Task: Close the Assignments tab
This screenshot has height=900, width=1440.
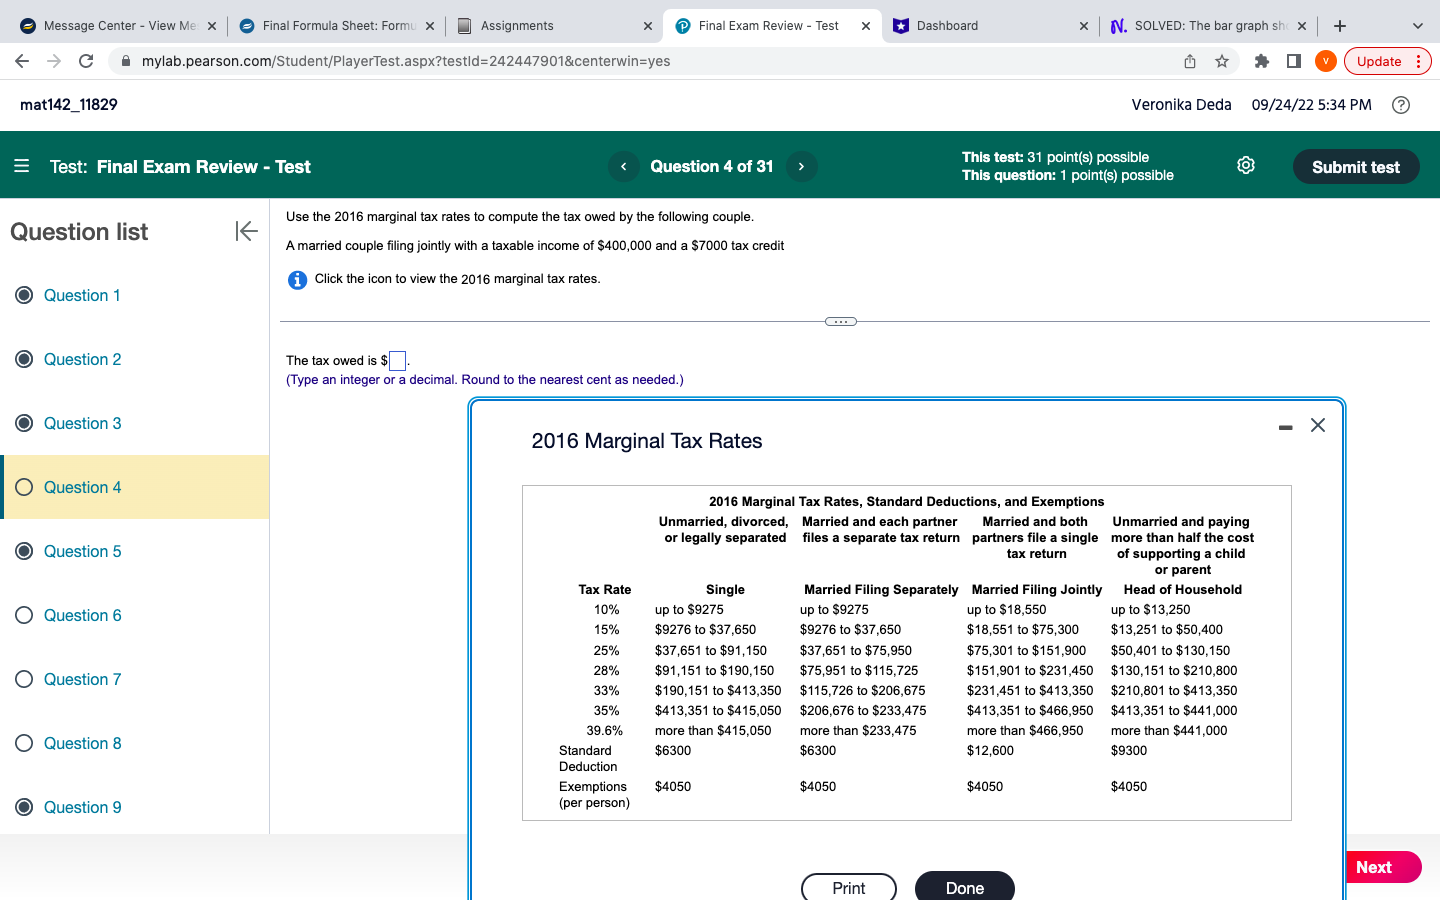Action: click(x=648, y=26)
